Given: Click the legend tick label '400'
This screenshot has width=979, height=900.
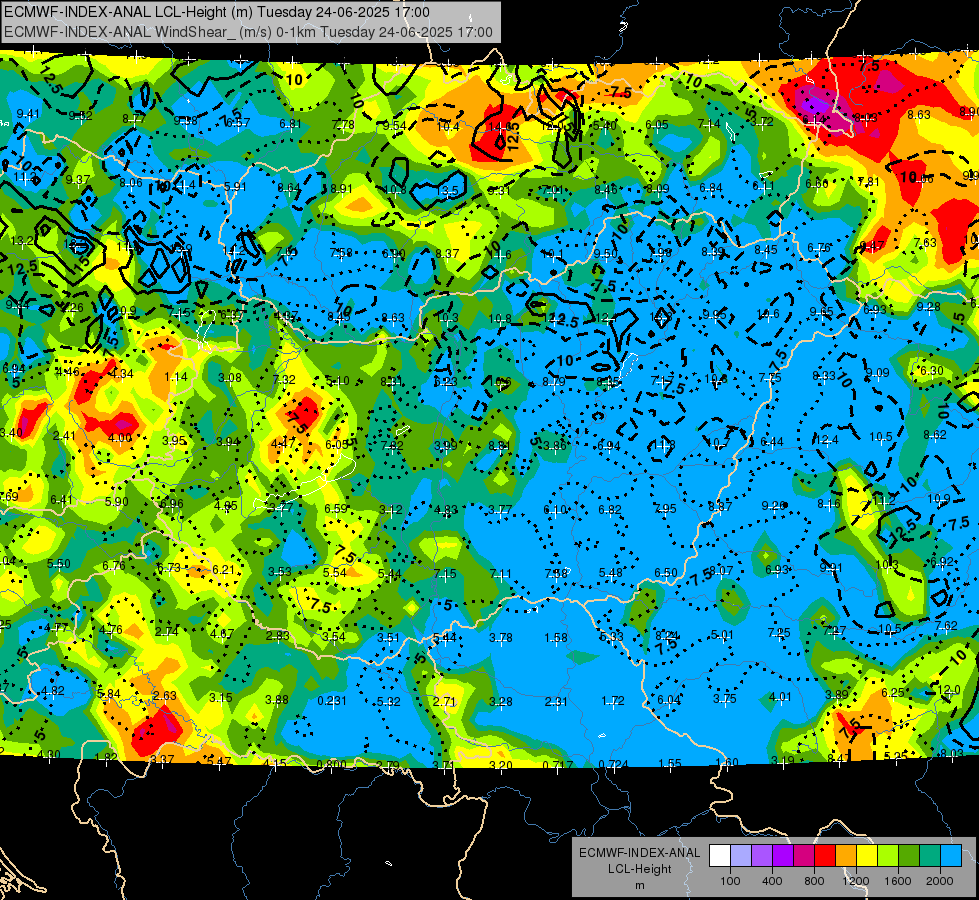Looking at the screenshot, I should pyautogui.click(x=772, y=881).
